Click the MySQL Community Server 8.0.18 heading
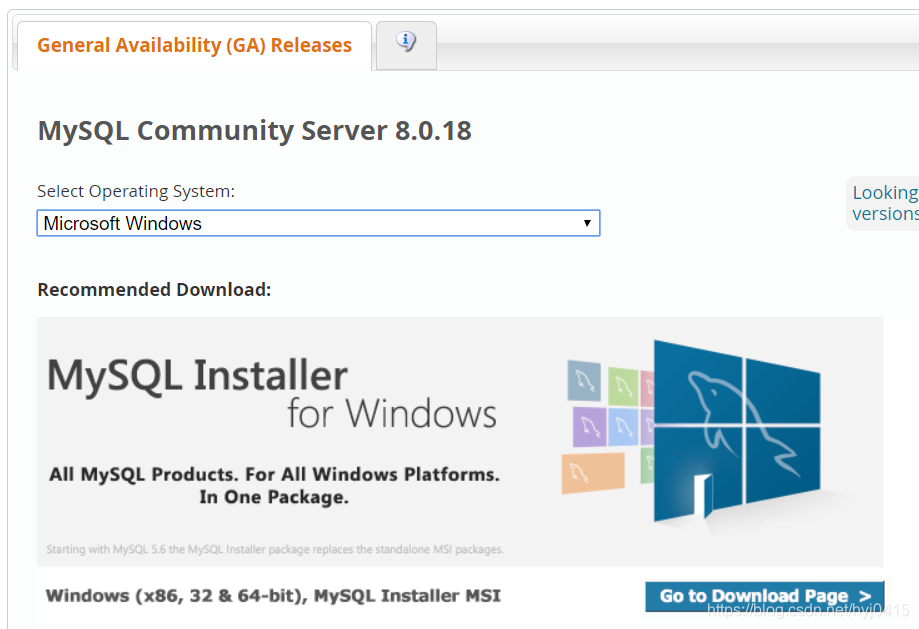Viewport: 919px width, 629px height. pos(254,130)
